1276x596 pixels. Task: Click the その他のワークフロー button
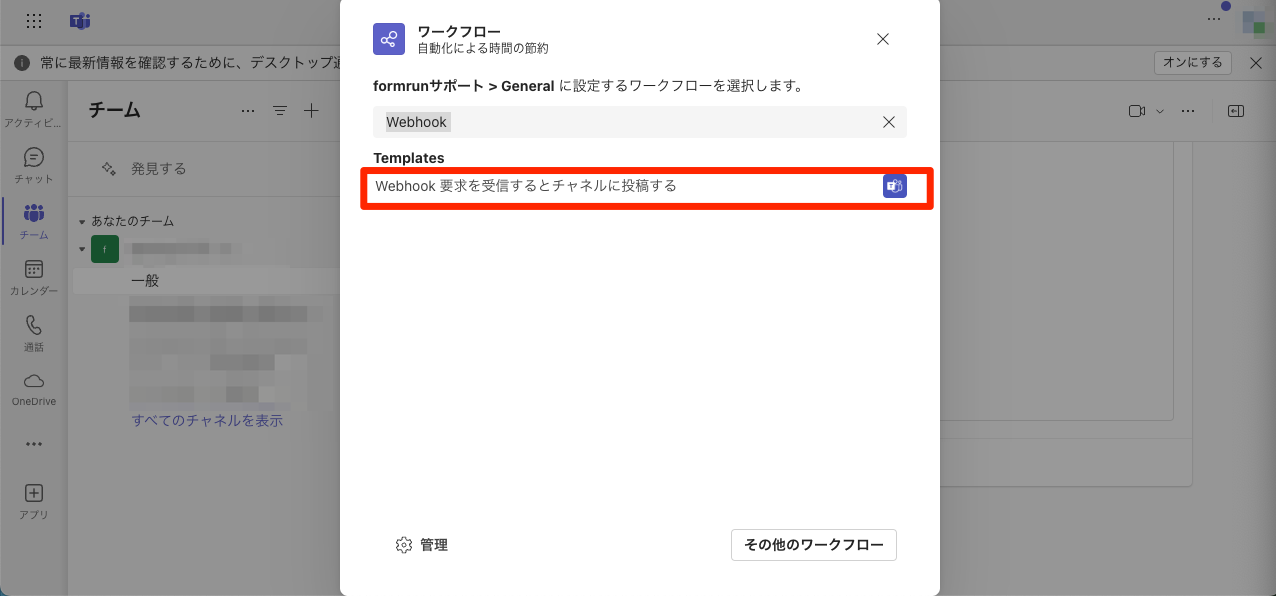point(814,545)
